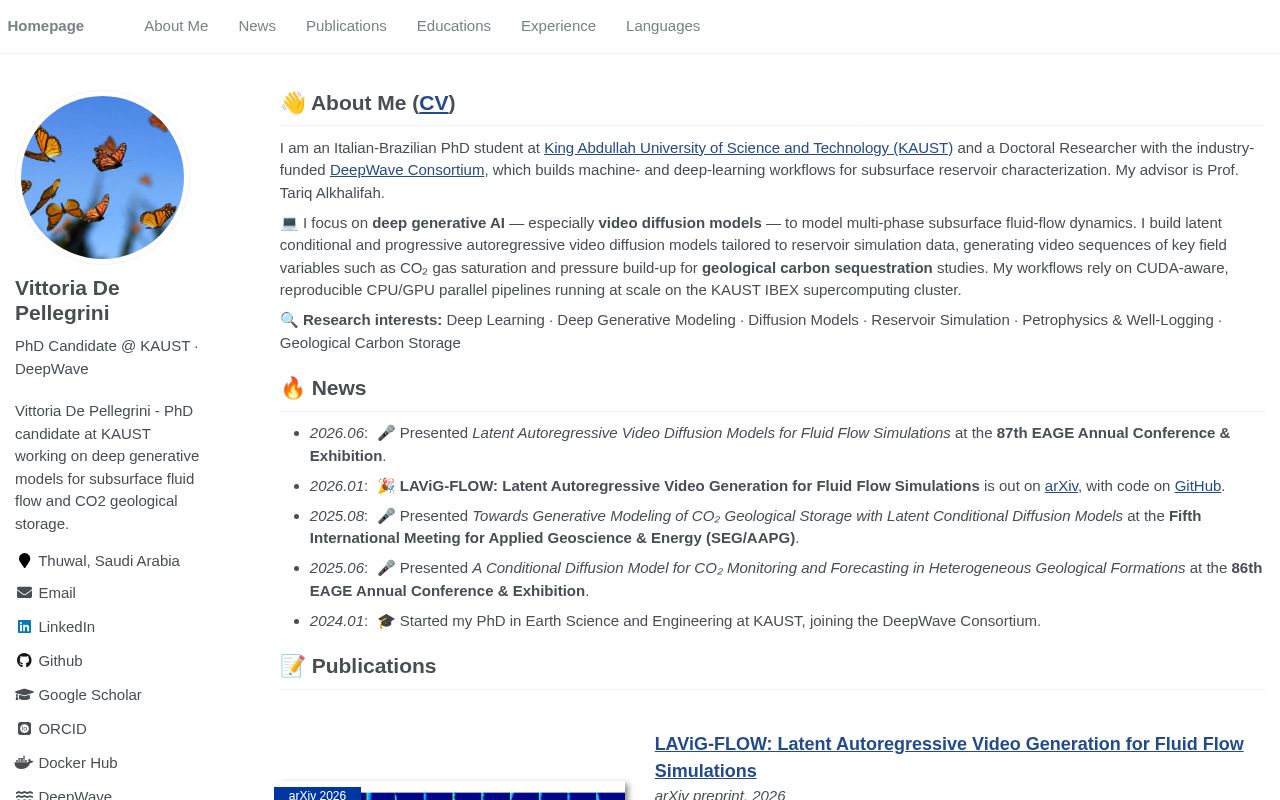This screenshot has width=1280, height=800.
Task: Click the '2024.01' news date
Action: [x=337, y=621]
